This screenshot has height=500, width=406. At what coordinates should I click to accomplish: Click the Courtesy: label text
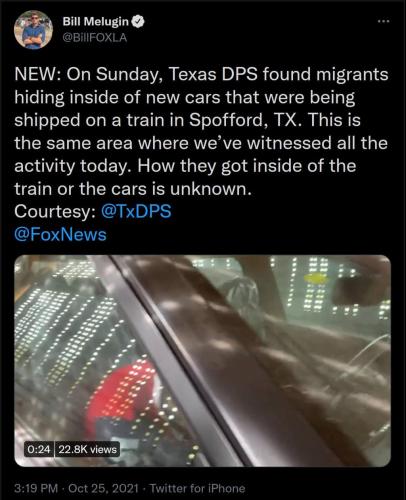[x=55, y=212]
